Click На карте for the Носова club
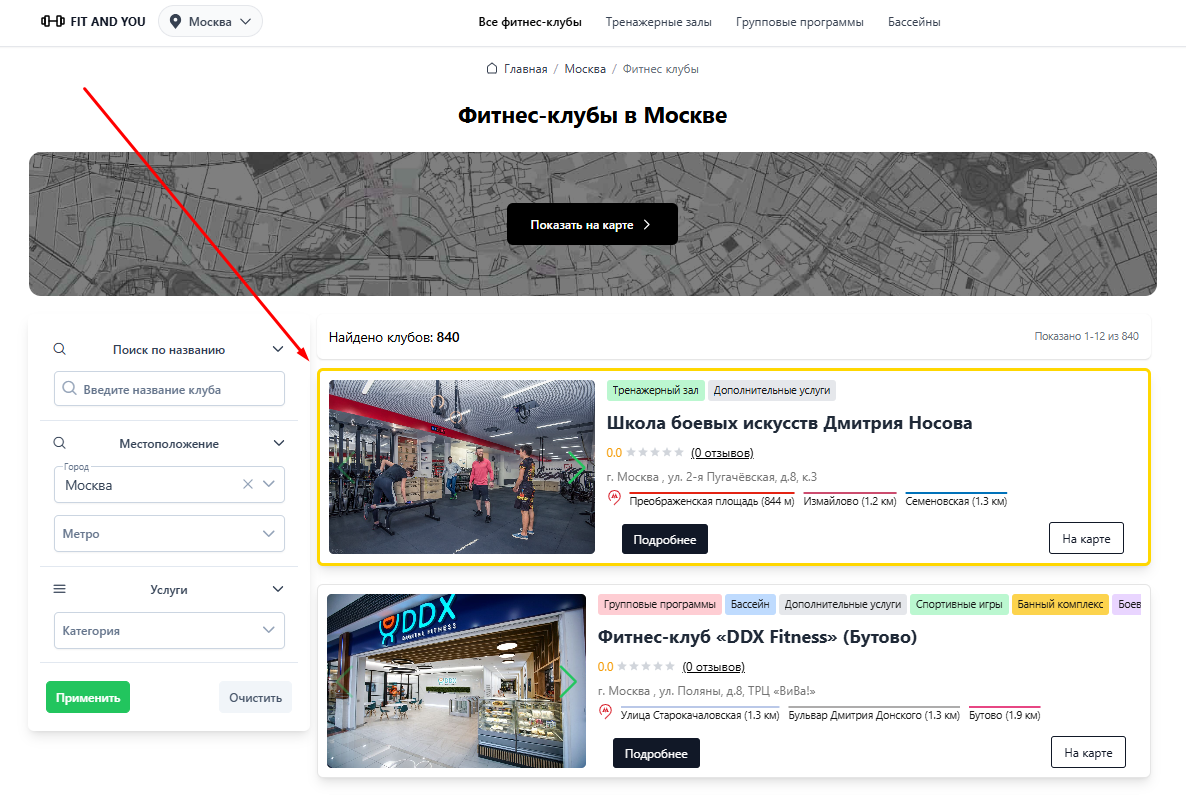This screenshot has height=795, width=1186. coord(1086,538)
